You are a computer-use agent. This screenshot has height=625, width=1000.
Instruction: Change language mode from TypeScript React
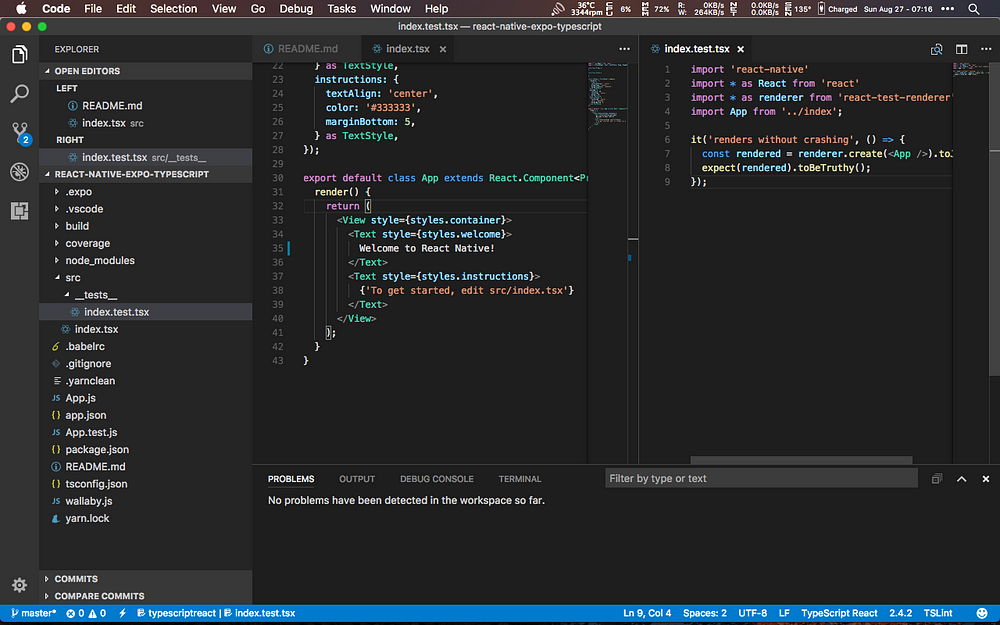click(839, 613)
